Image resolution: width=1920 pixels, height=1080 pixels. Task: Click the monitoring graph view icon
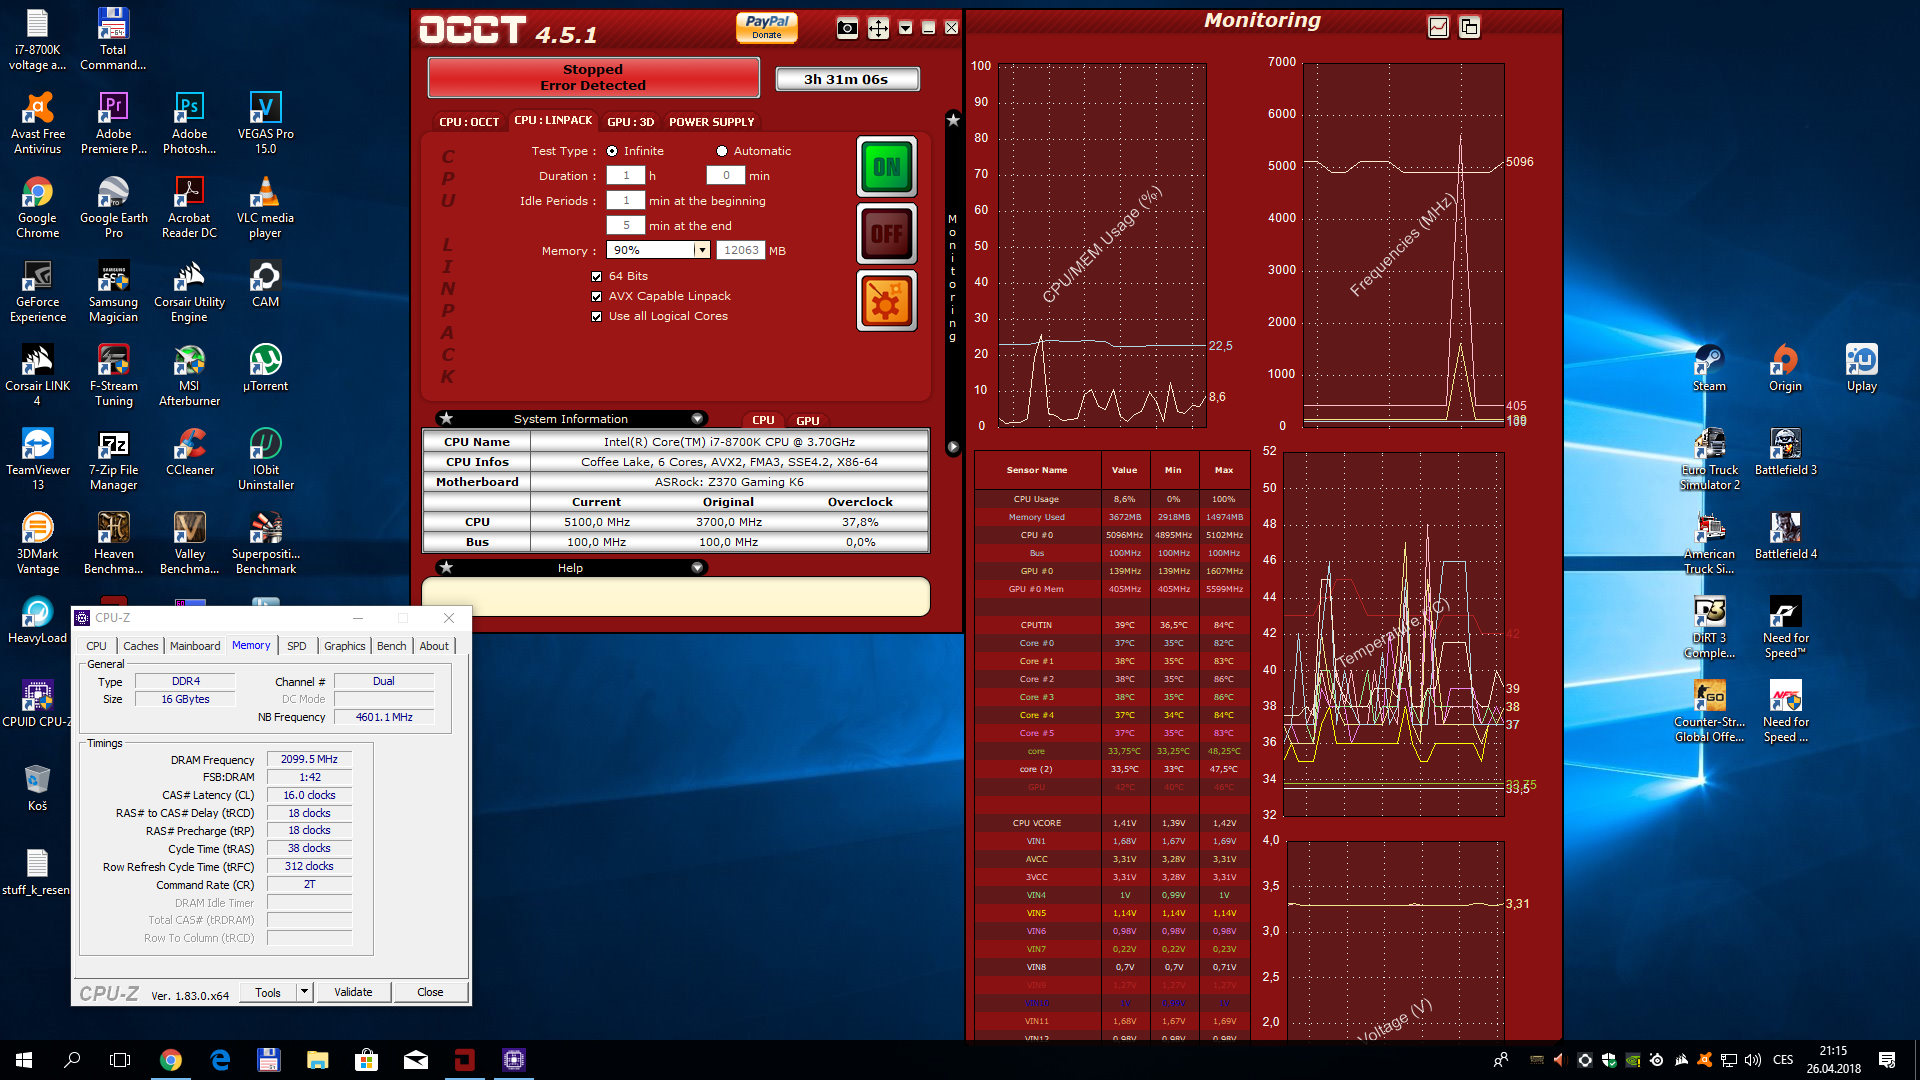1438,27
